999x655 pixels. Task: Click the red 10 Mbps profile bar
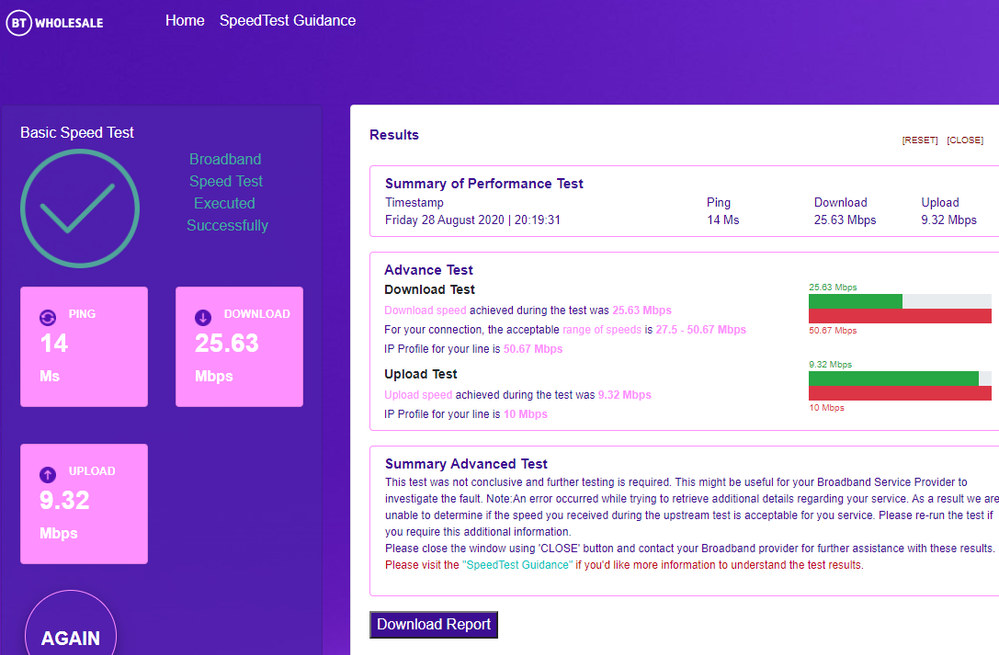point(900,393)
